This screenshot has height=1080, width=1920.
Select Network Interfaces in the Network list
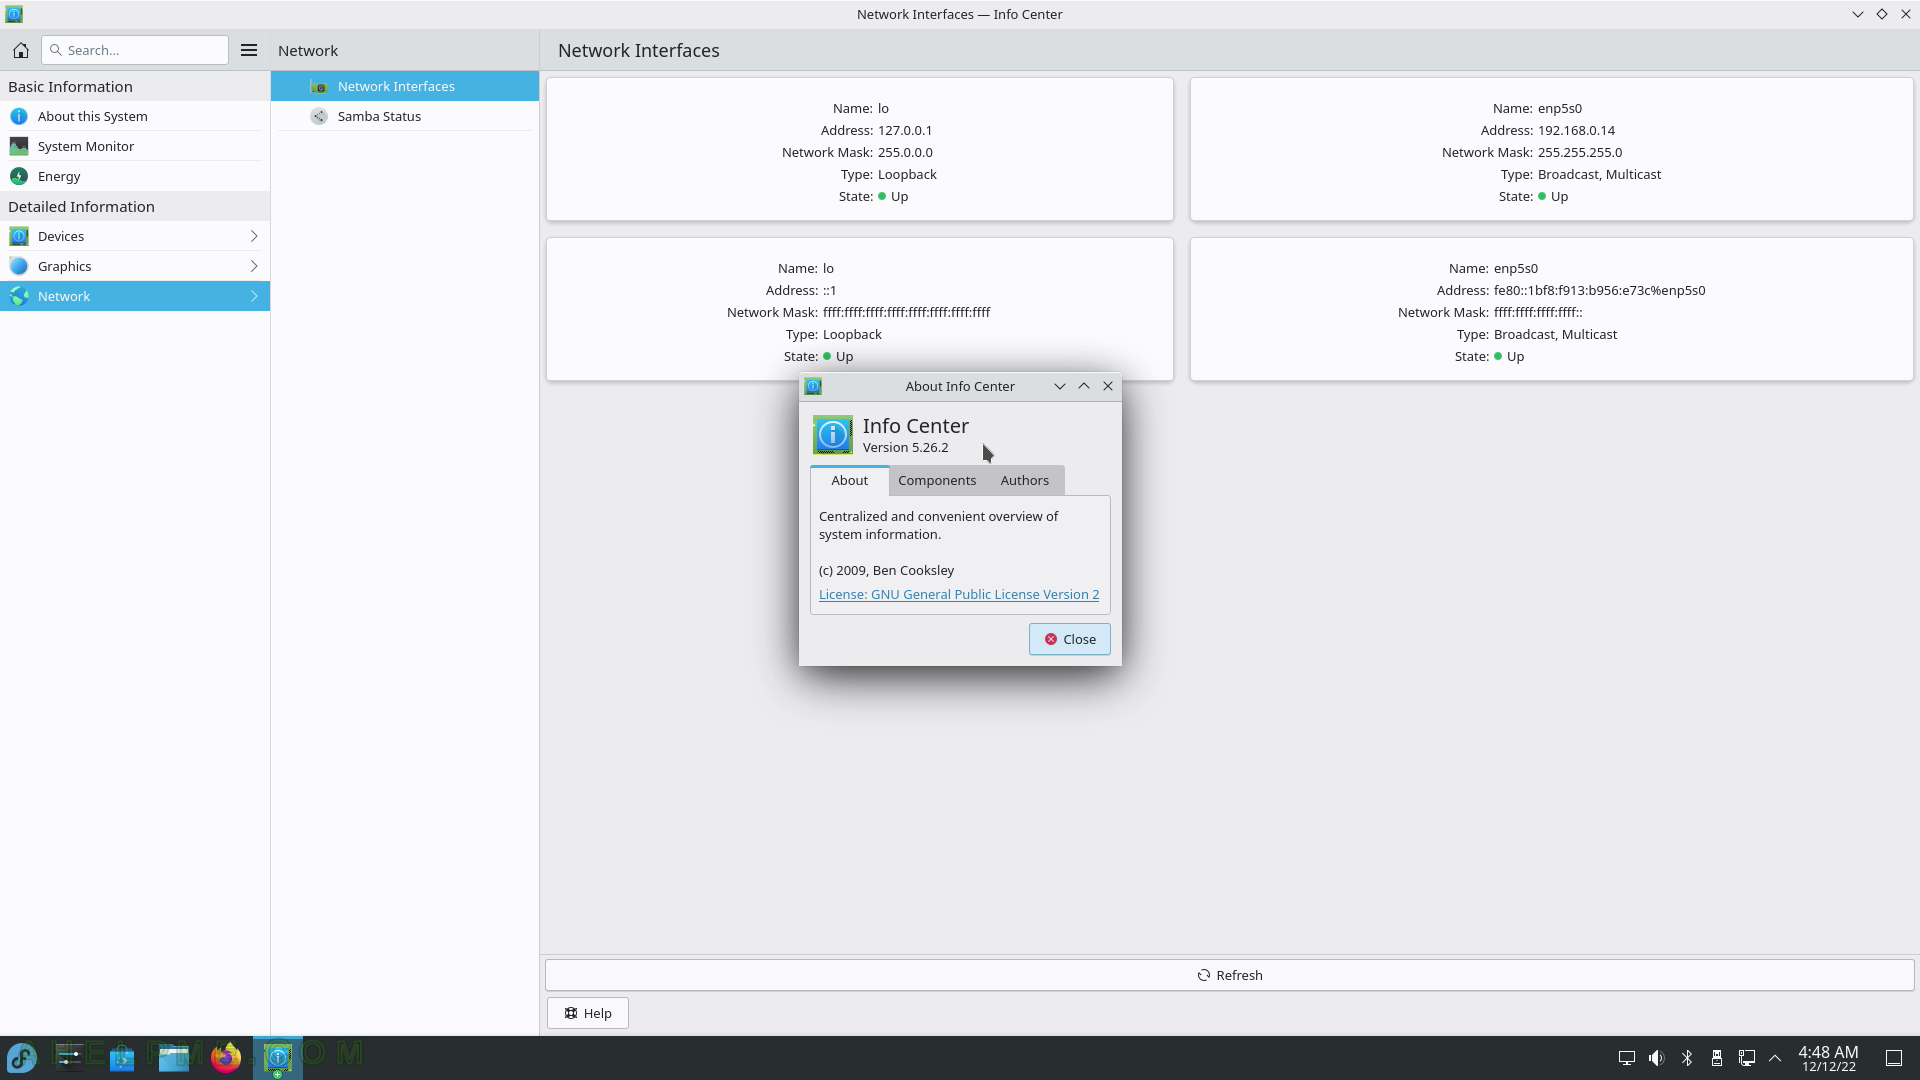pyautogui.click(x=405, y=86)
